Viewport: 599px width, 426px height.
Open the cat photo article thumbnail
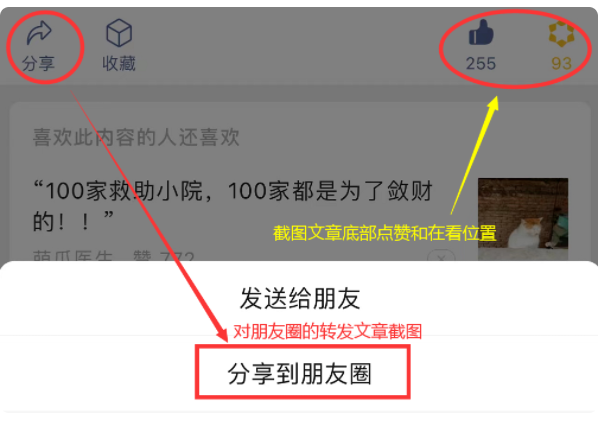[523, 219]
